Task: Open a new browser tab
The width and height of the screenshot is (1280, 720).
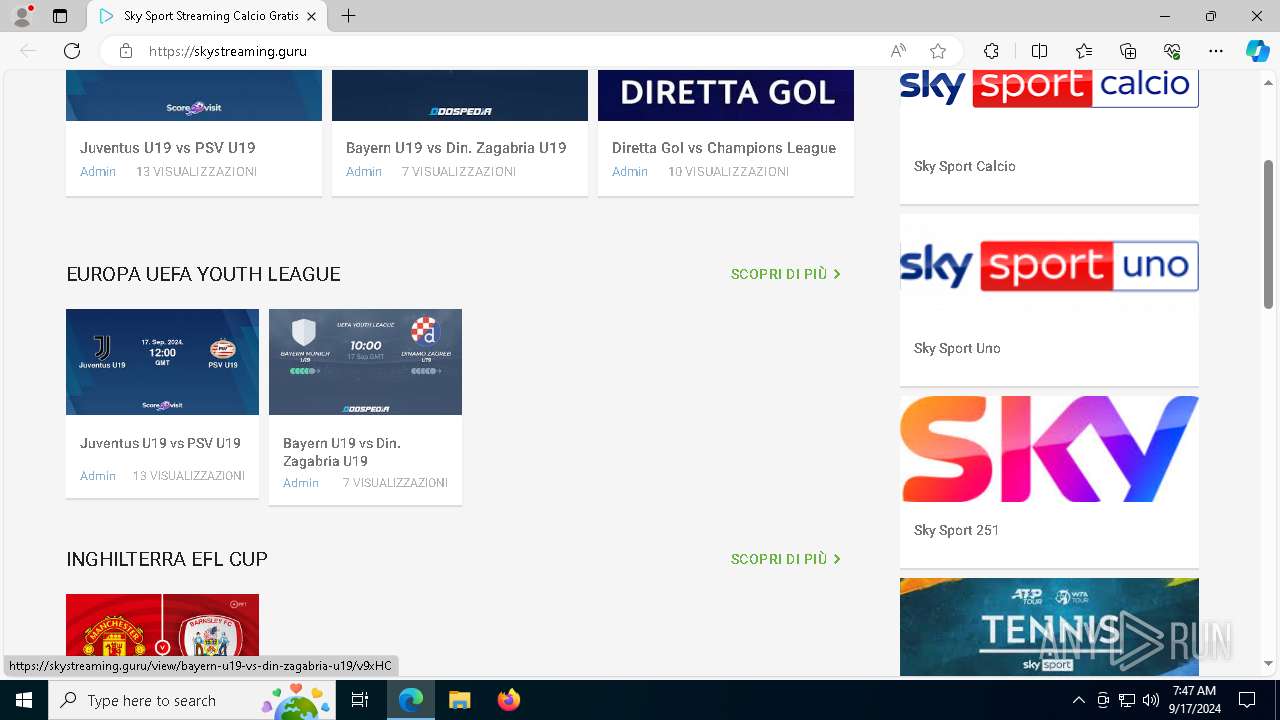Action: [x=348, y=16]
